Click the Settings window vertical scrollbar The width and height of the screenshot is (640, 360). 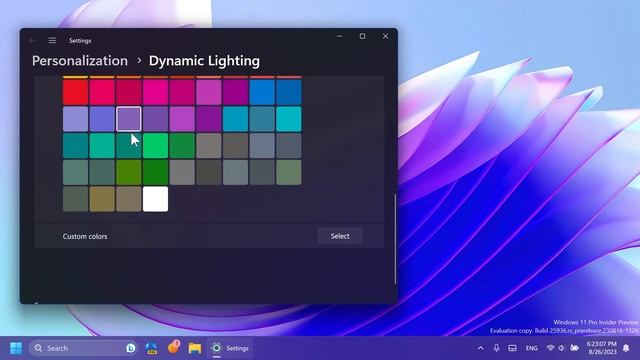[395, 239]
